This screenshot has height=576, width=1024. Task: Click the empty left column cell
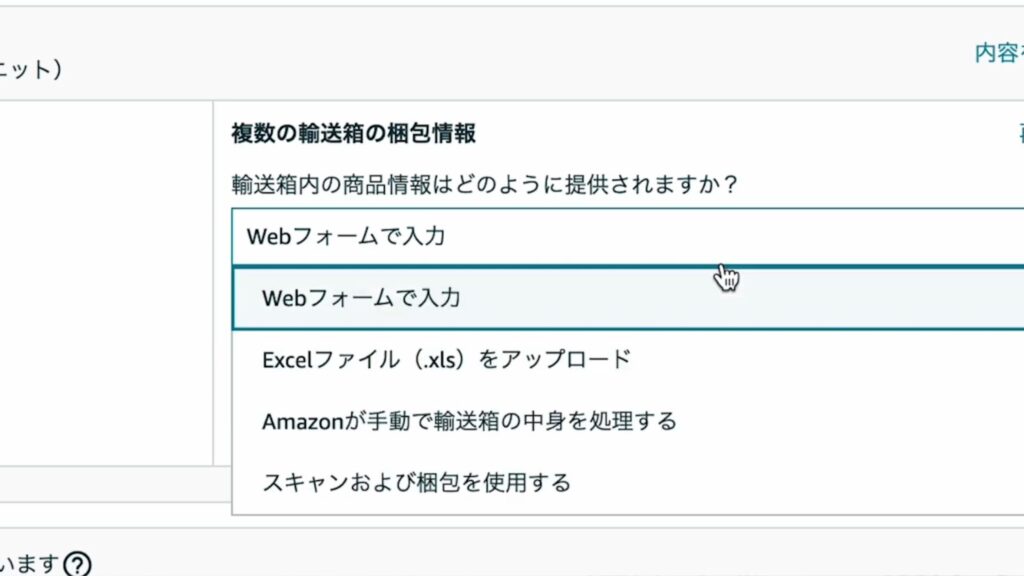pyautogui.click(x=105, y=280)
